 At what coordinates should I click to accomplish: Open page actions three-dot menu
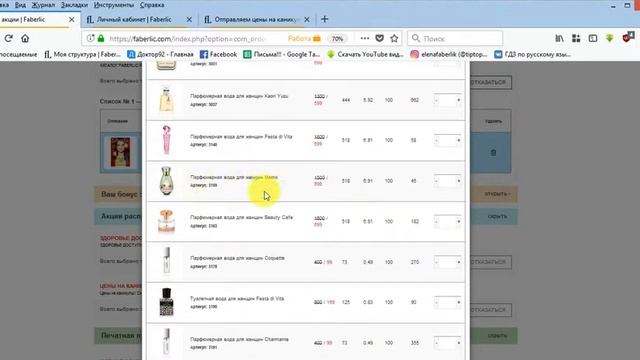364,38
